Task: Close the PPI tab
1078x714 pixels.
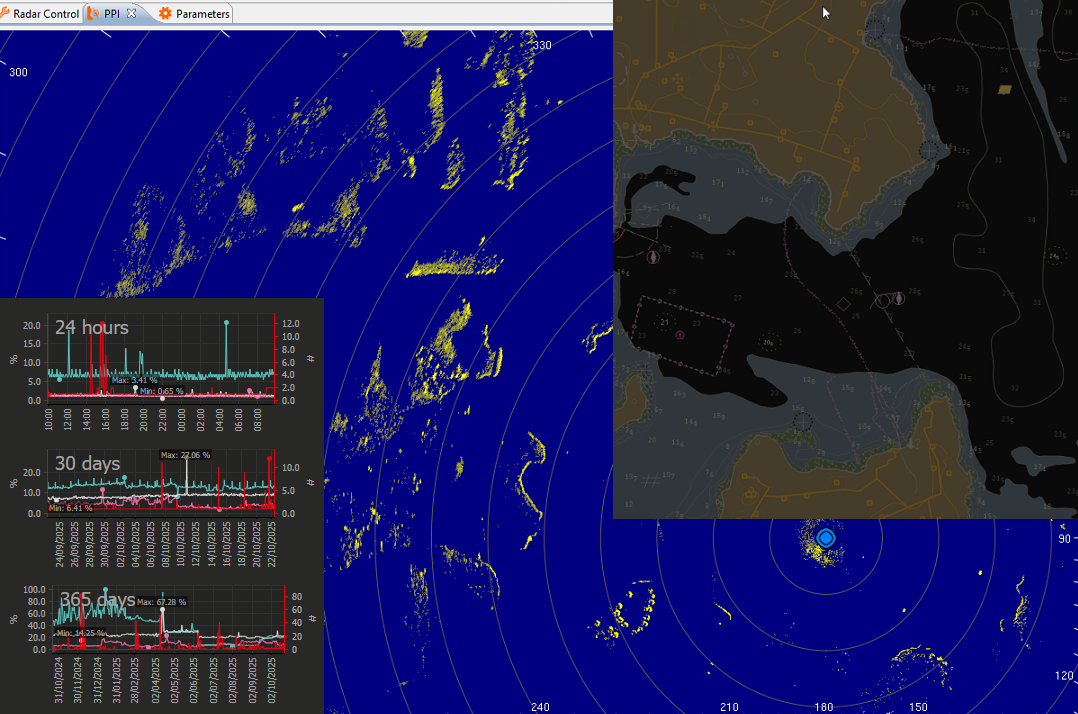Action: coord(131,14)
